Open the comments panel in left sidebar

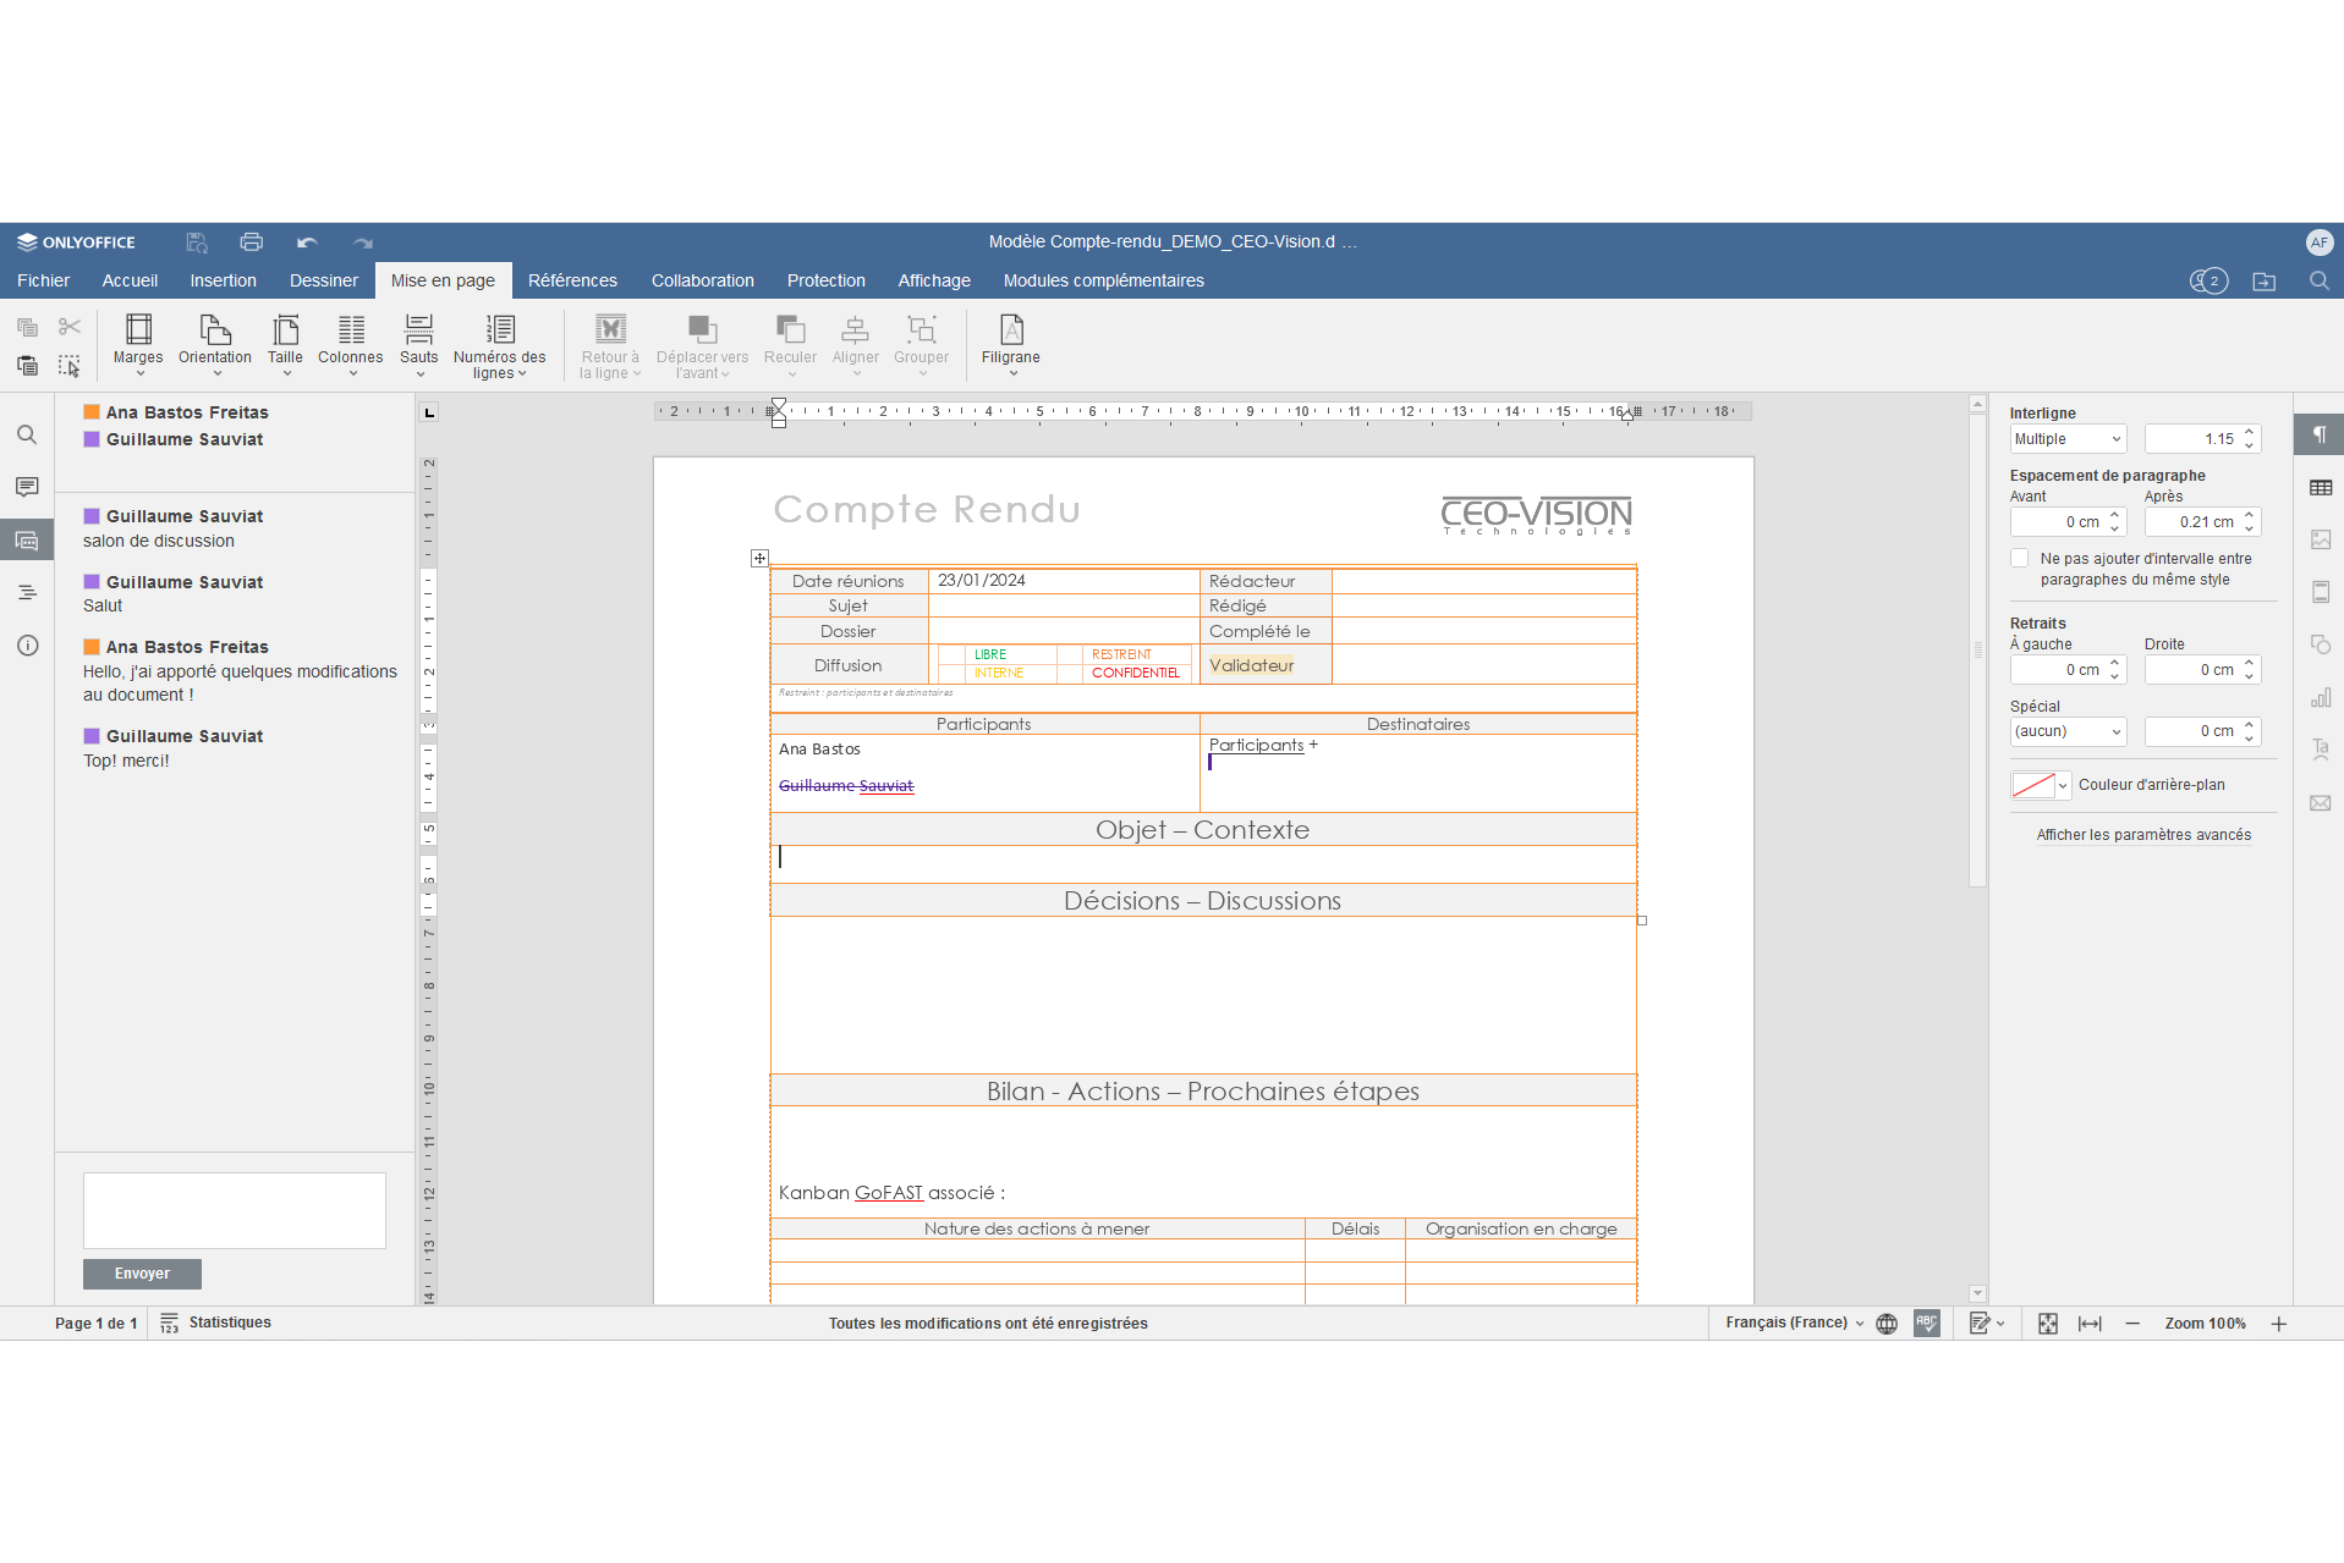click(x=27, y=487)
